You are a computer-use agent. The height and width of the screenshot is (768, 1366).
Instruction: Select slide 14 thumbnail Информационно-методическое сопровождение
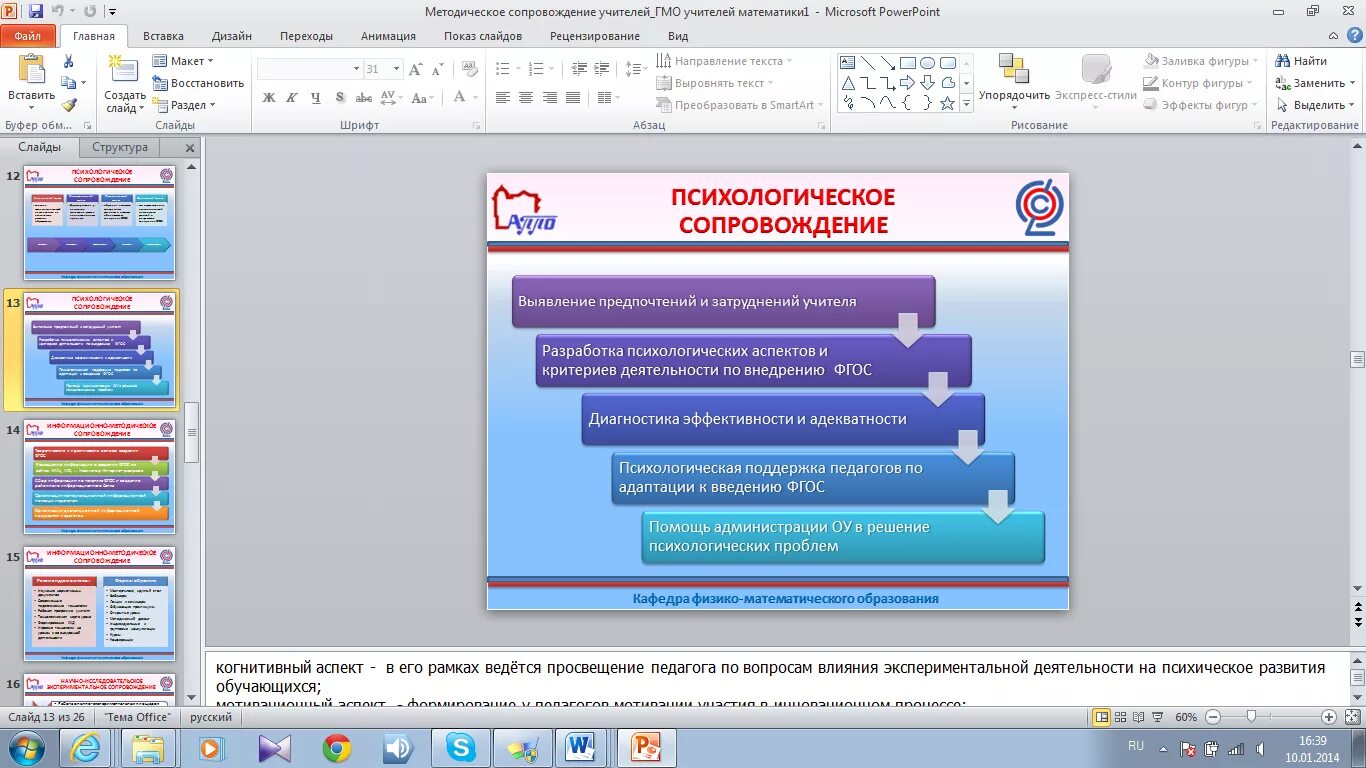(x=99, y=477)
